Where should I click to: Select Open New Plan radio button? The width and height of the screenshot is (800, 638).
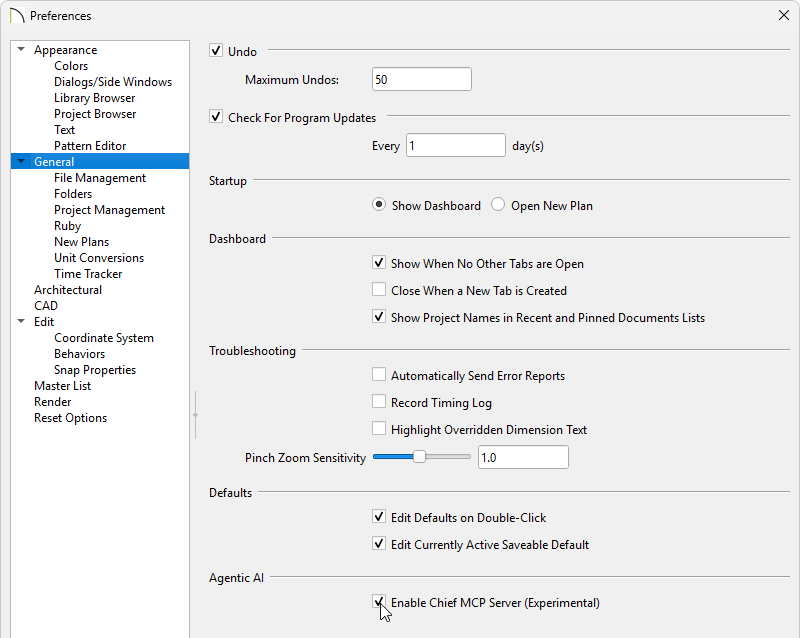[498, 205]
